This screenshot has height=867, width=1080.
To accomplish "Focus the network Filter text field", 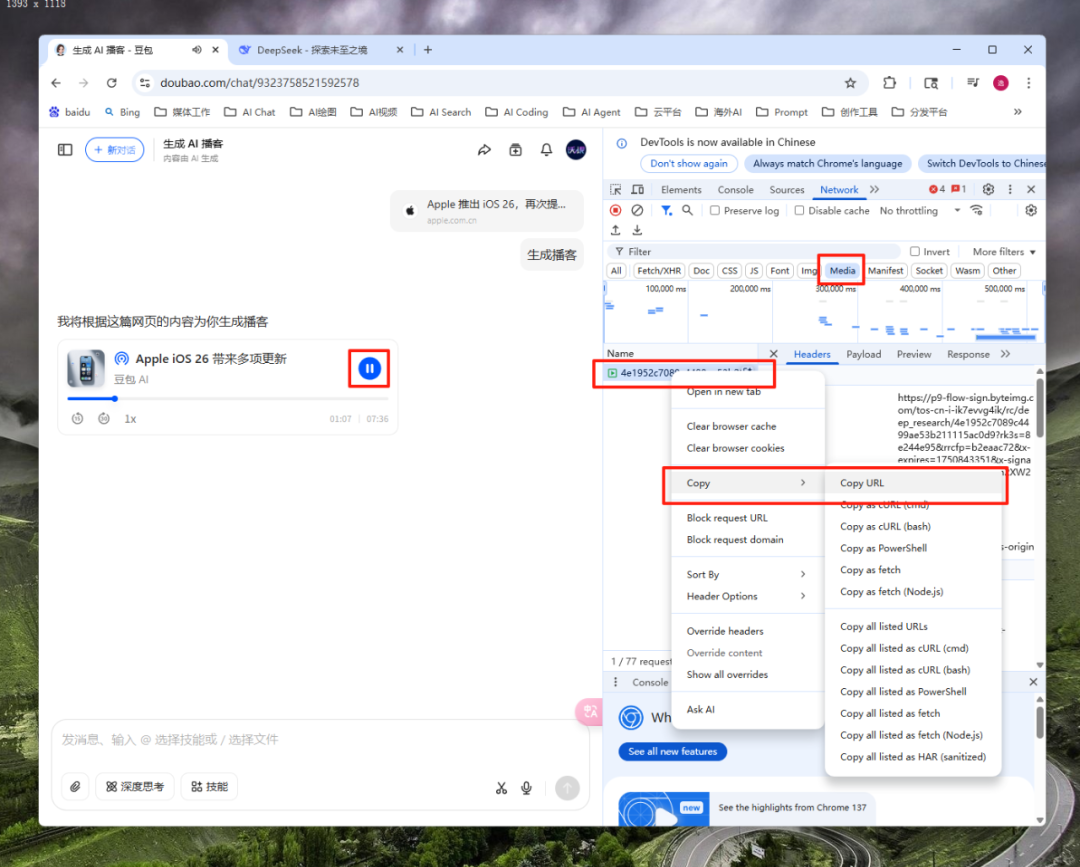I will pos(755,252).
